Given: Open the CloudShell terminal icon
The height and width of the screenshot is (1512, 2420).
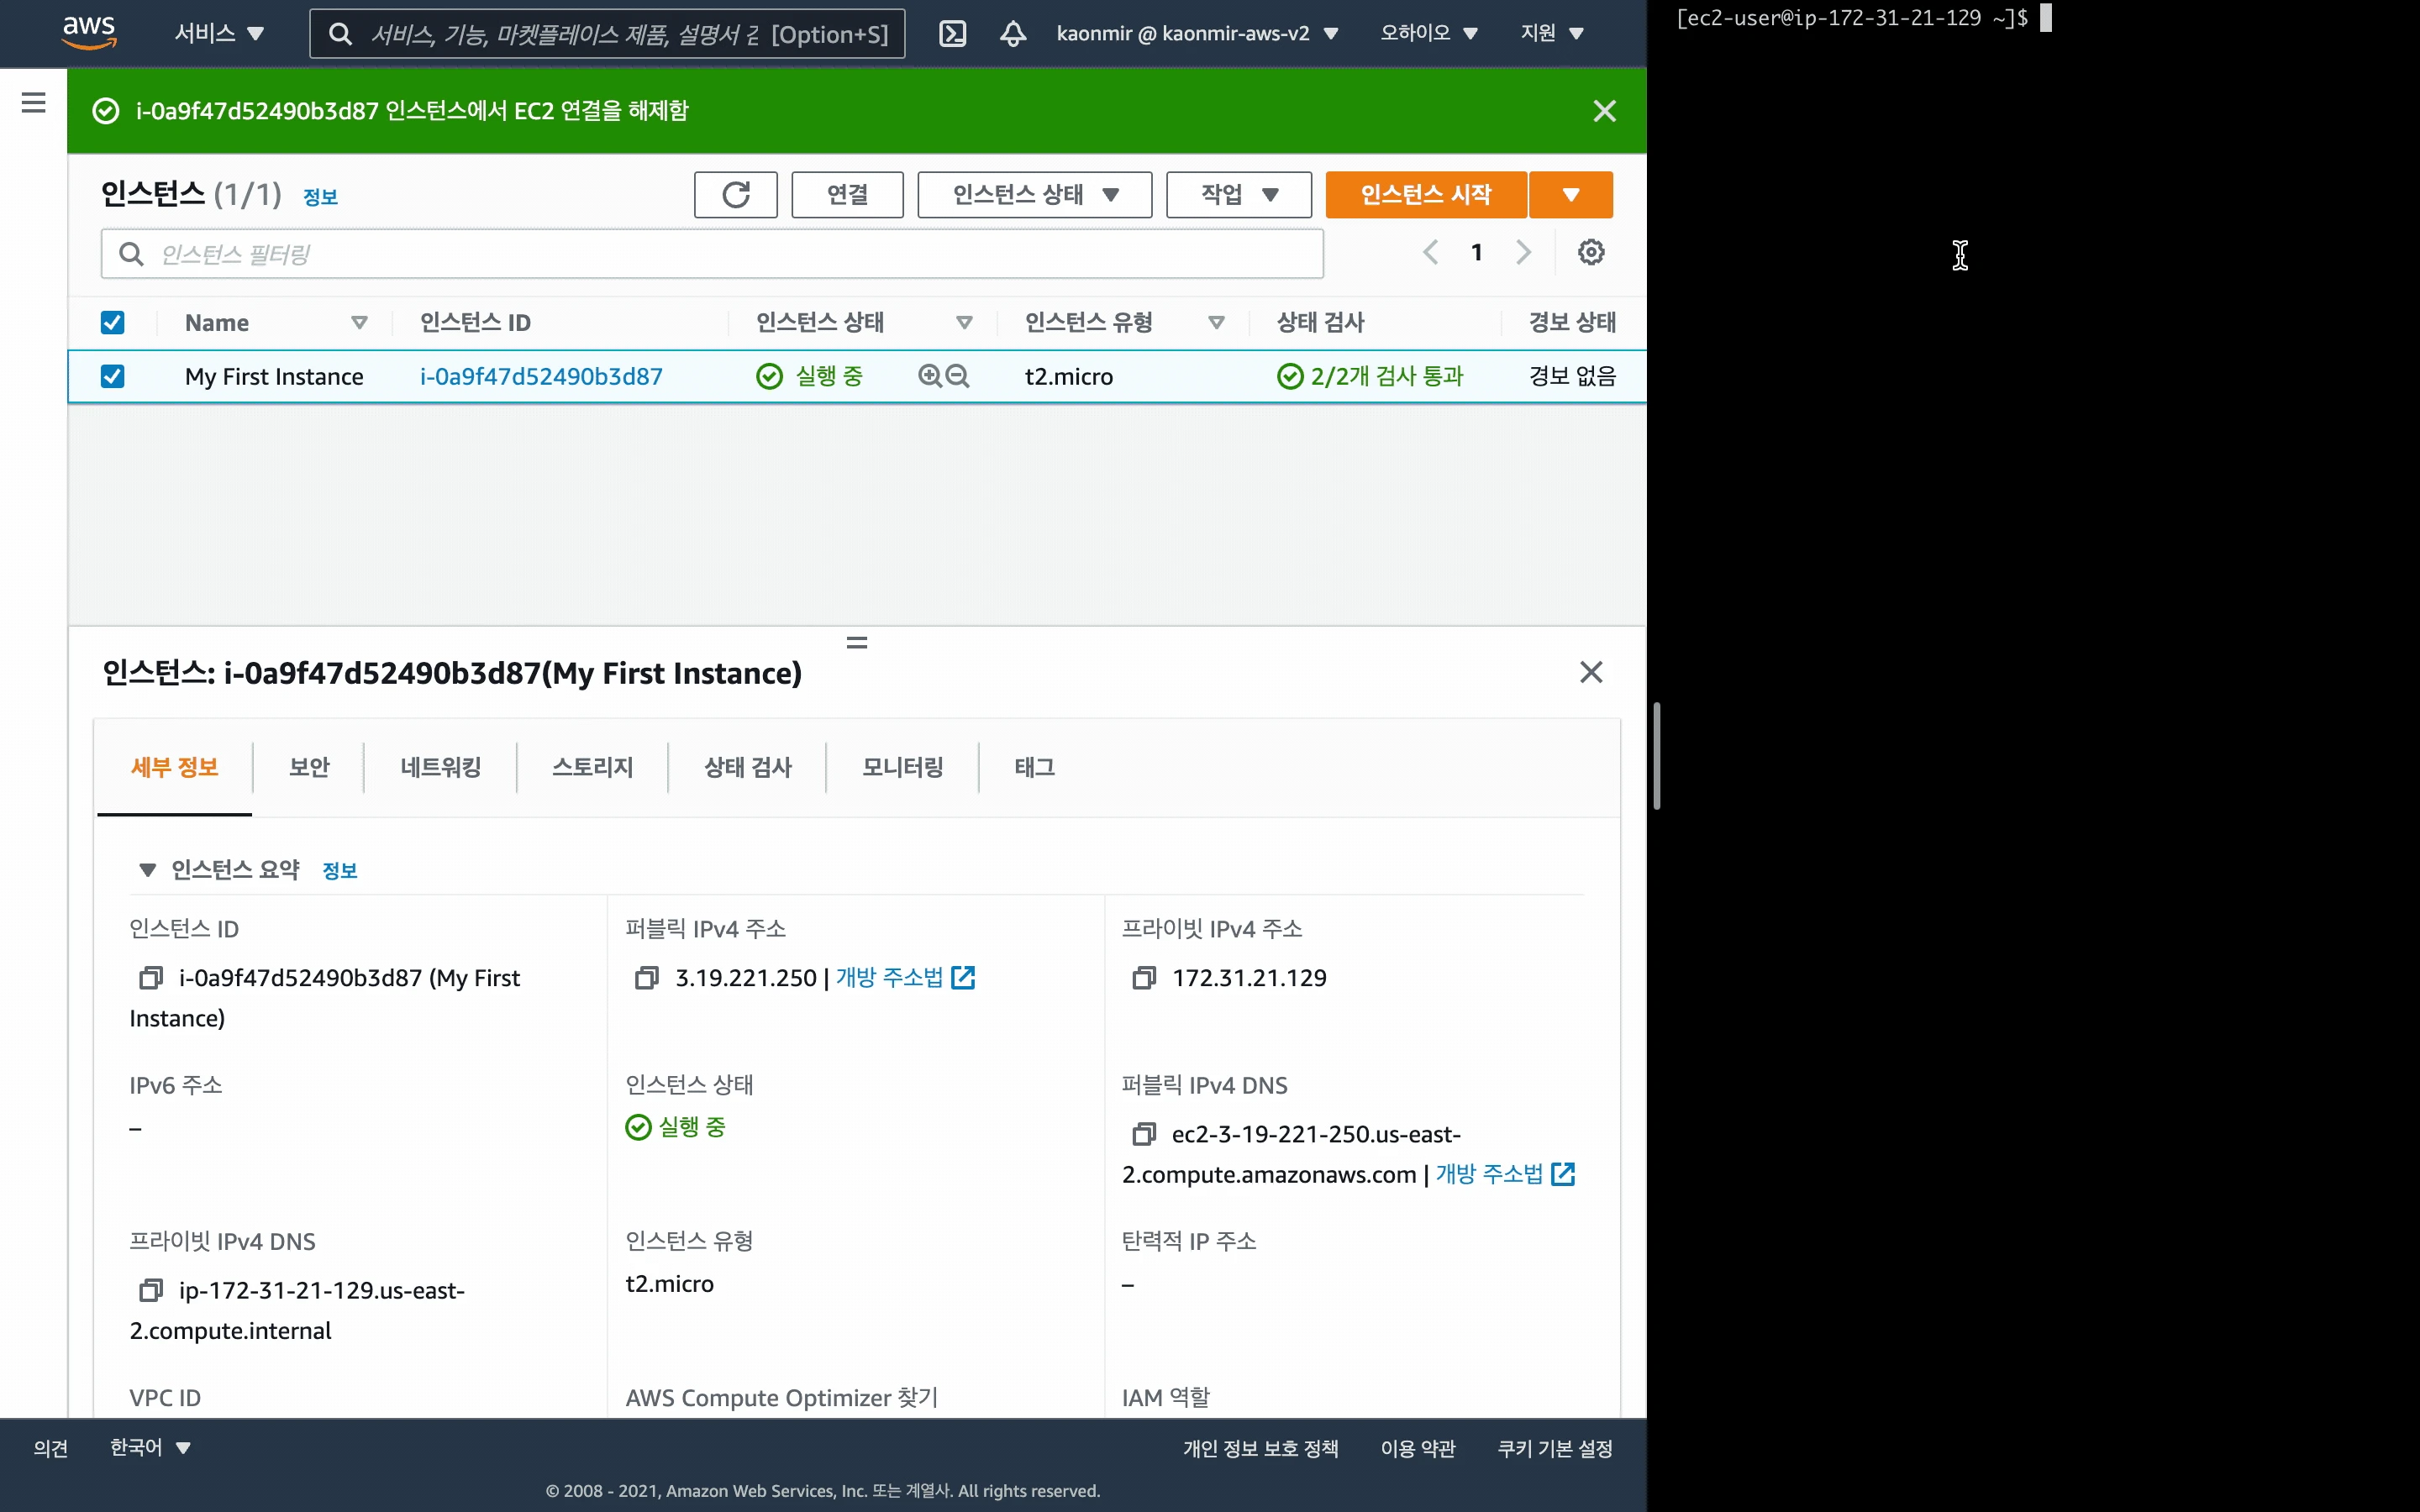Looking at the screenshot, I should (x=952, y=34).
